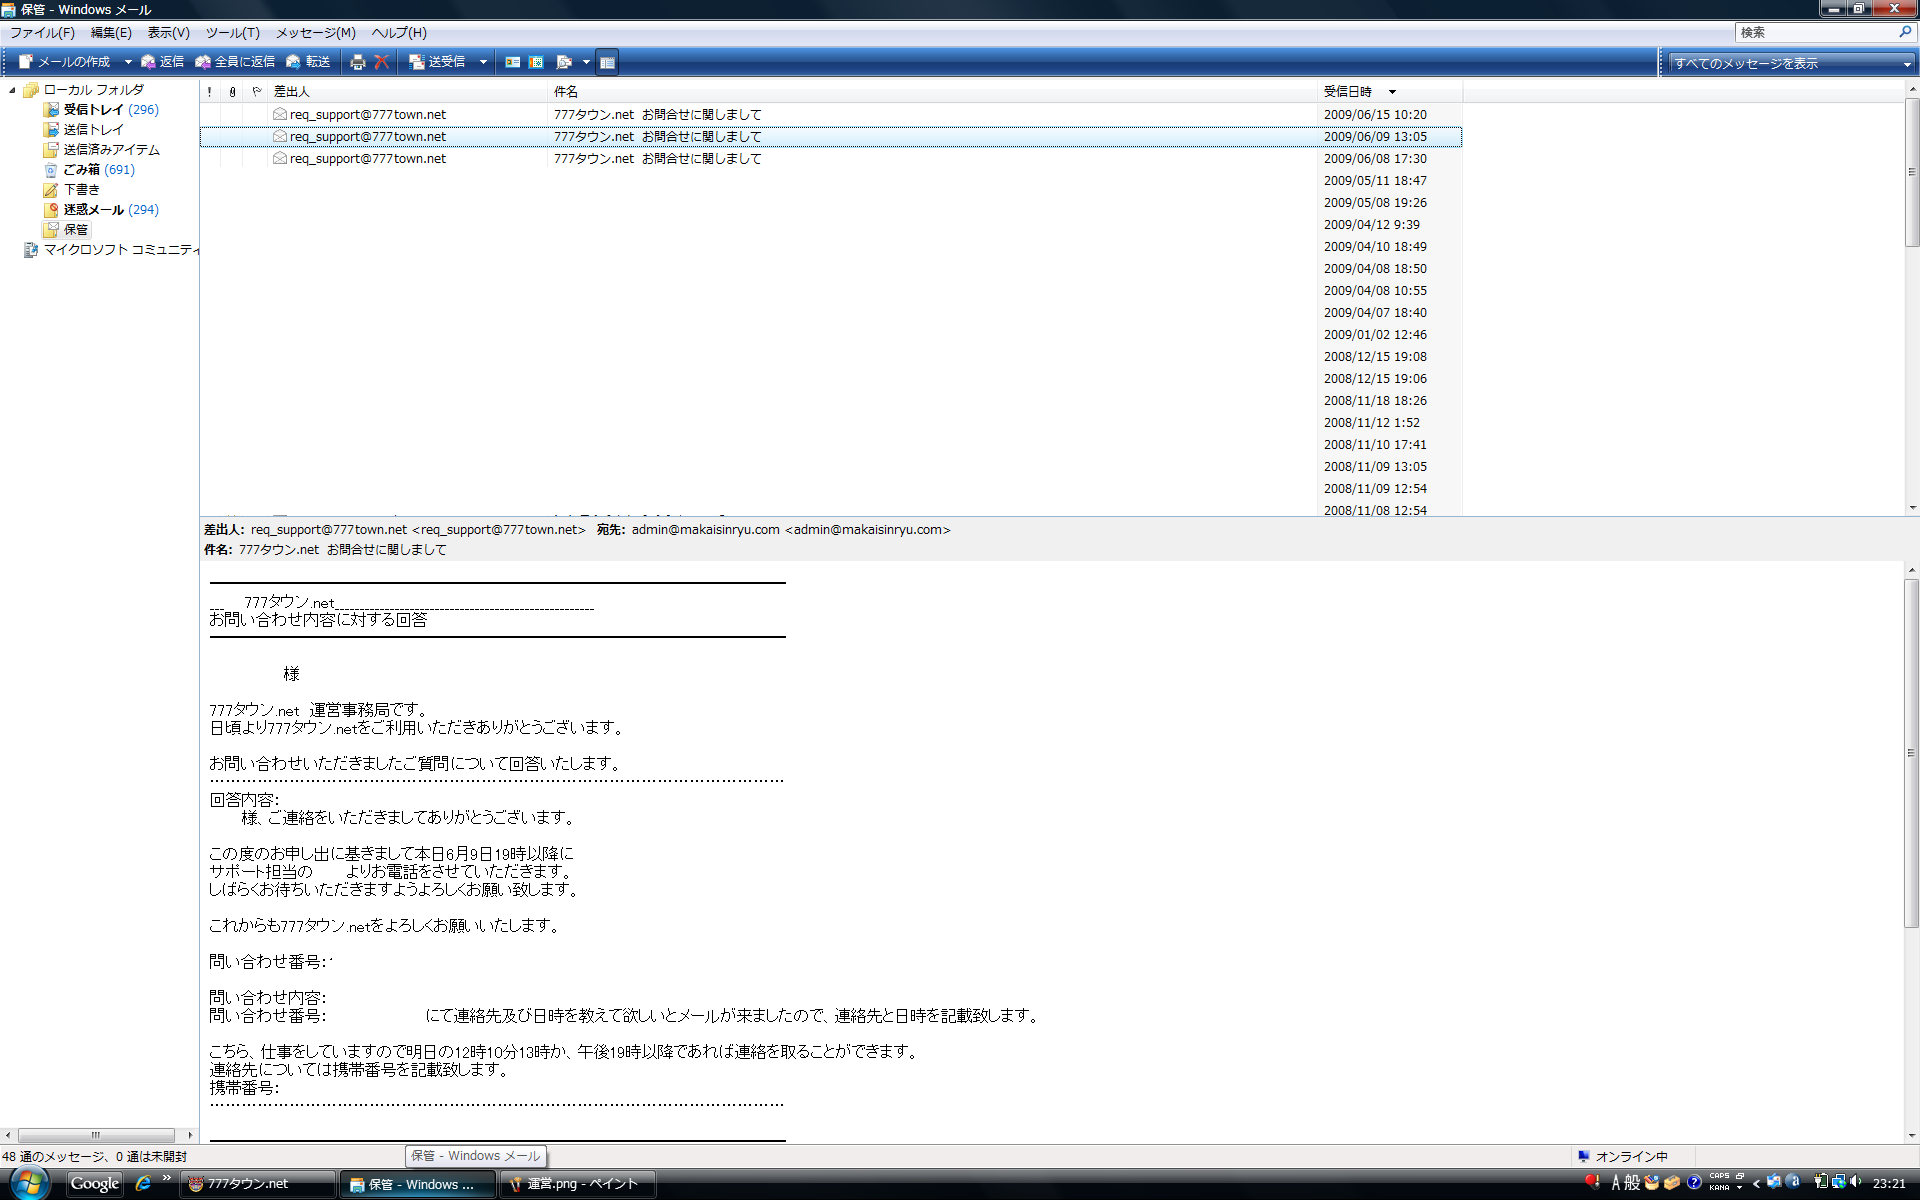Open the Junk Mail (迷惑メール) folder
Screen dimensions: 1920x1200
[101, 210]
